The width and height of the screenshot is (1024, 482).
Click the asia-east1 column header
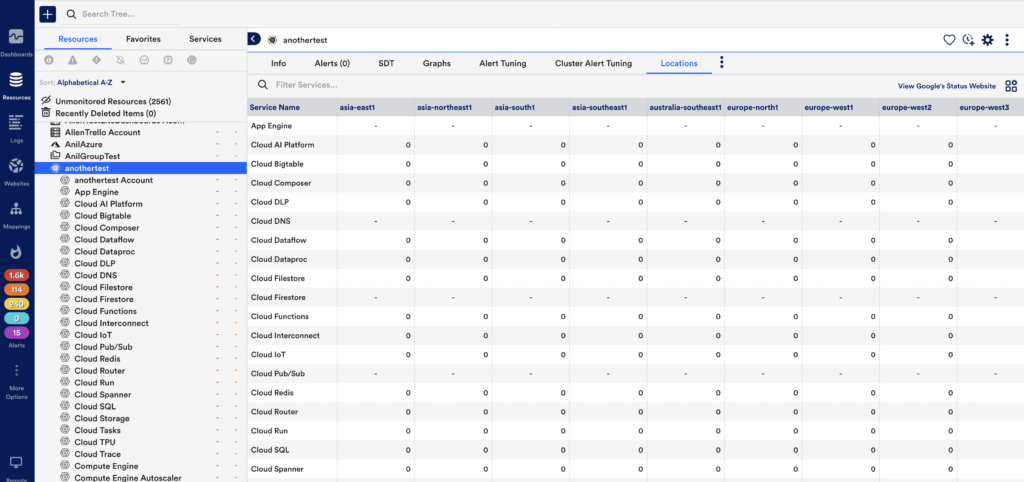(x=376, y=107)
